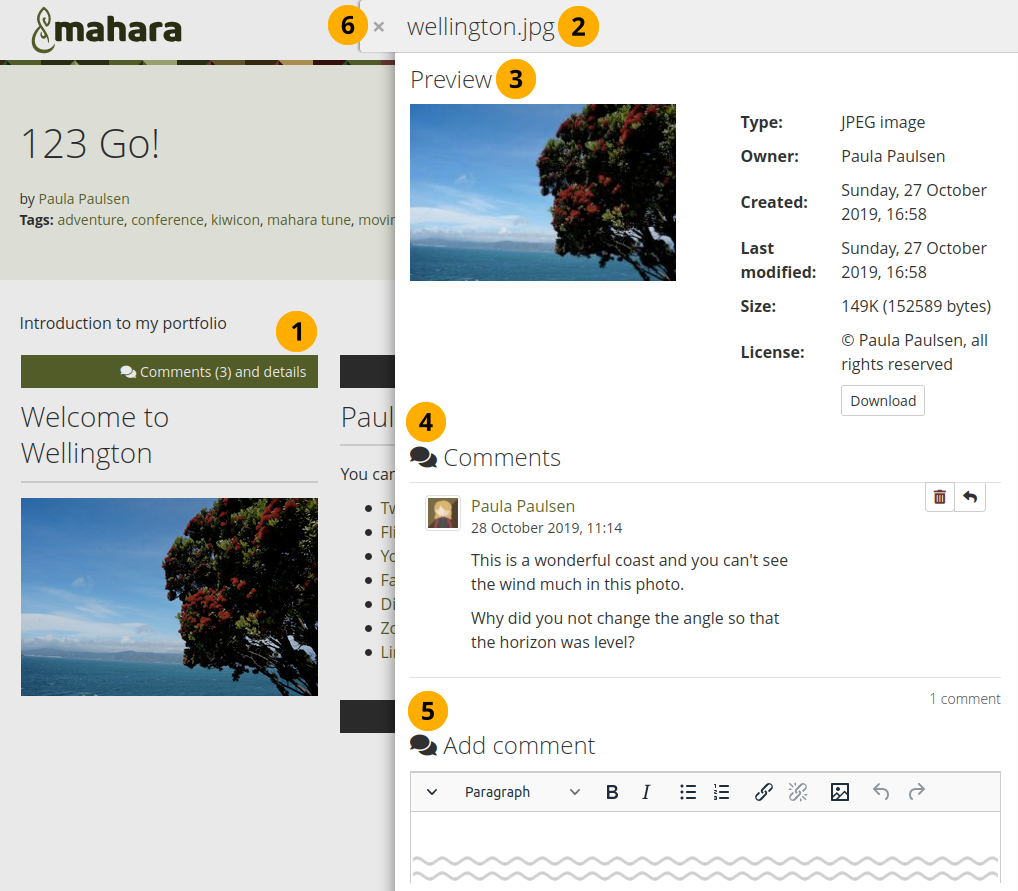Click the wellington.jpg preview image
1018x891 pixels.
pos(542,193)
